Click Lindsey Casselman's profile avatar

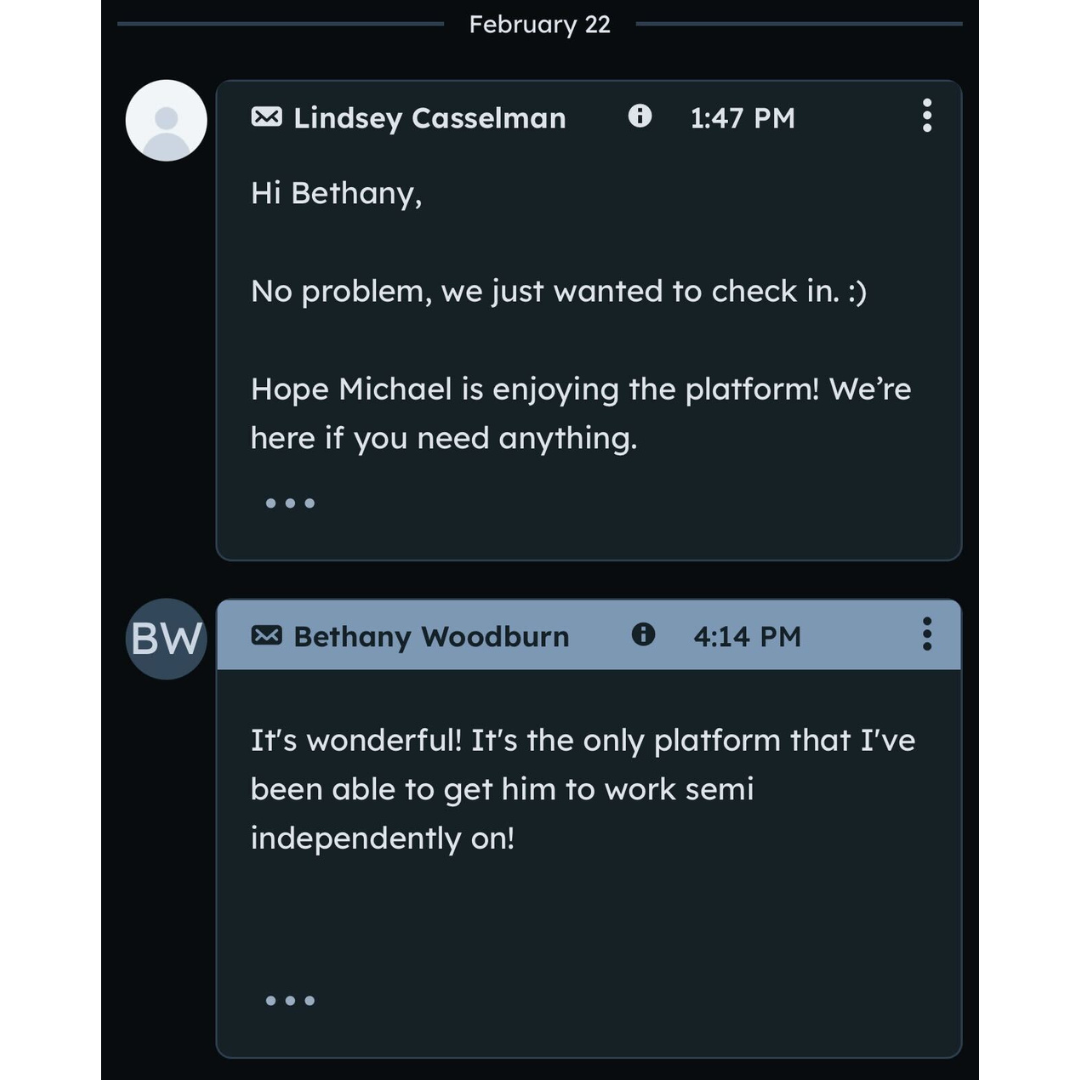click(166, 120)
